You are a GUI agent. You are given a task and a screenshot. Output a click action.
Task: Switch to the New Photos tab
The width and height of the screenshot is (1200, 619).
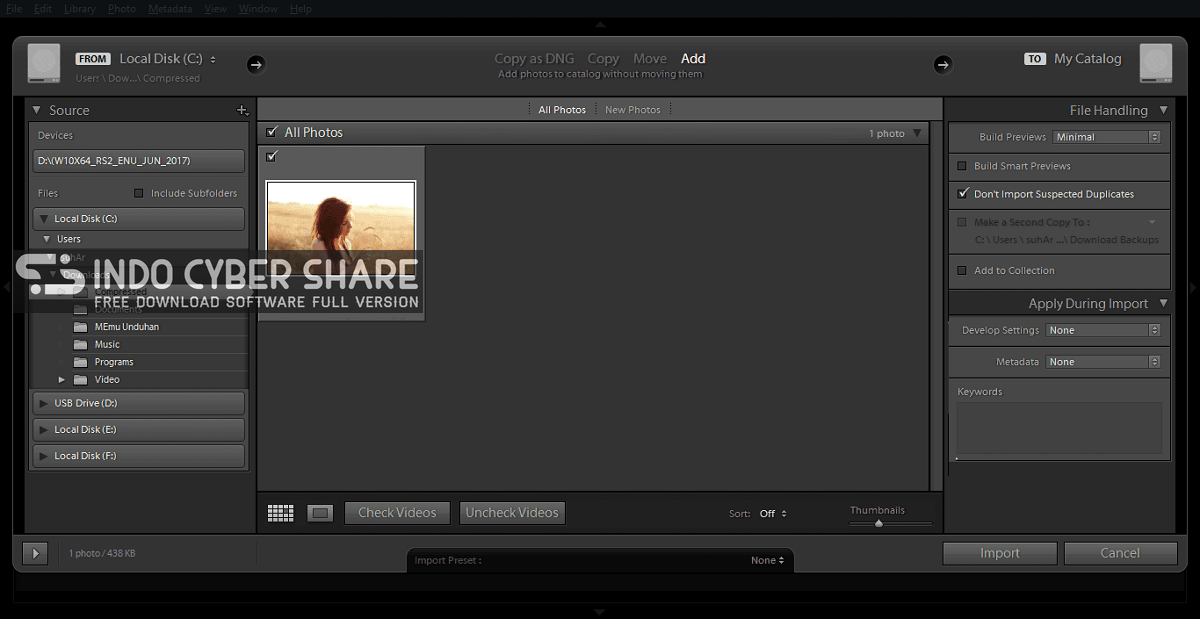[x=633, y=110]
